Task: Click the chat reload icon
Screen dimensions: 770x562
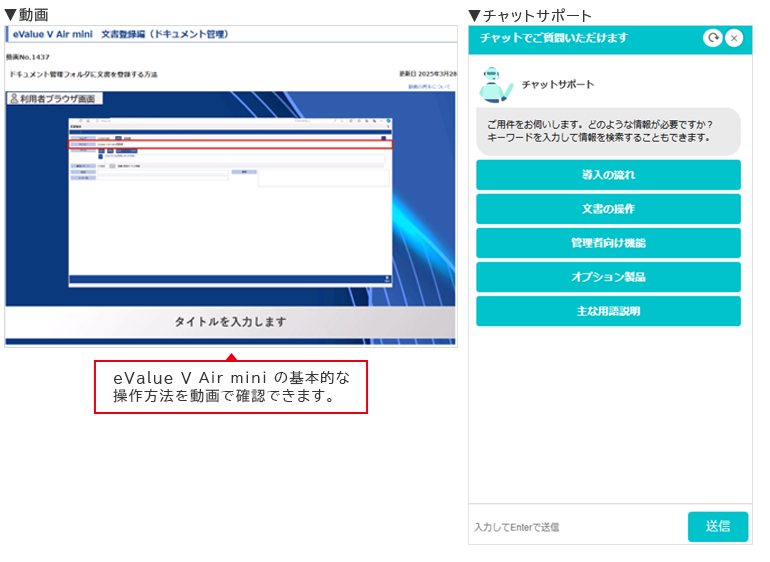Action: (713, 38)
